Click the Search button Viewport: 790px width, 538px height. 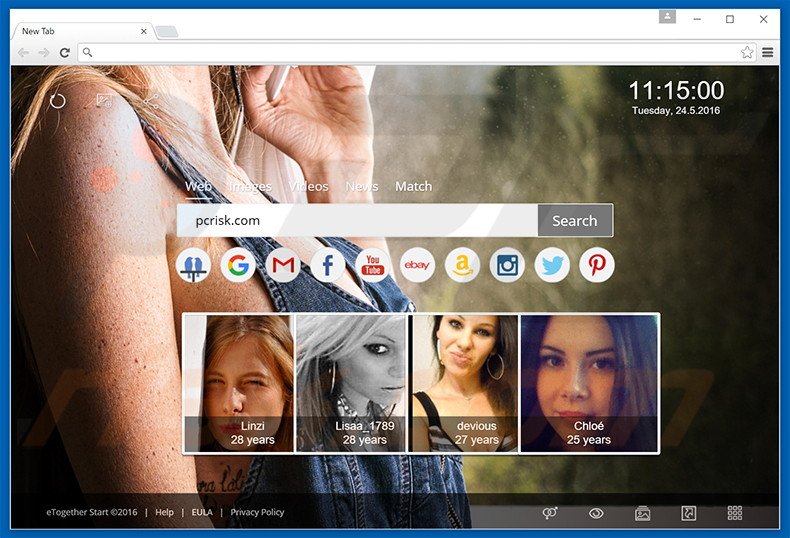pyautogui.click(x=575, y=221)
